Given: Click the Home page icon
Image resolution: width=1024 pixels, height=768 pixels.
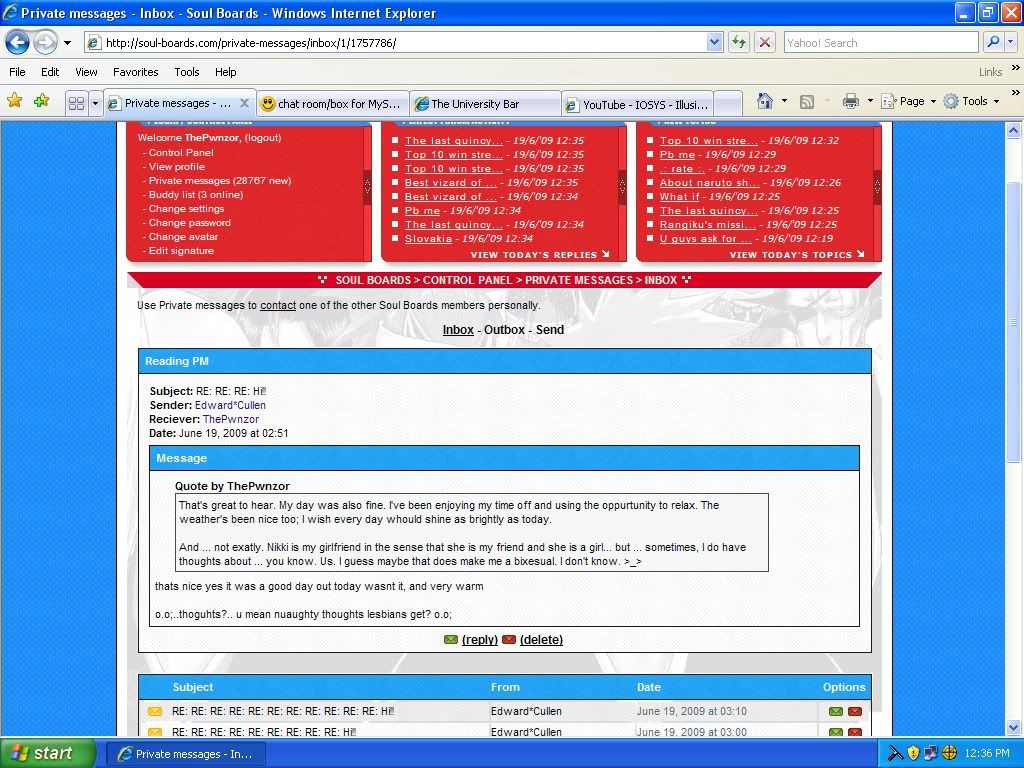Looking at the screenshot, I should tap(765, 101).
